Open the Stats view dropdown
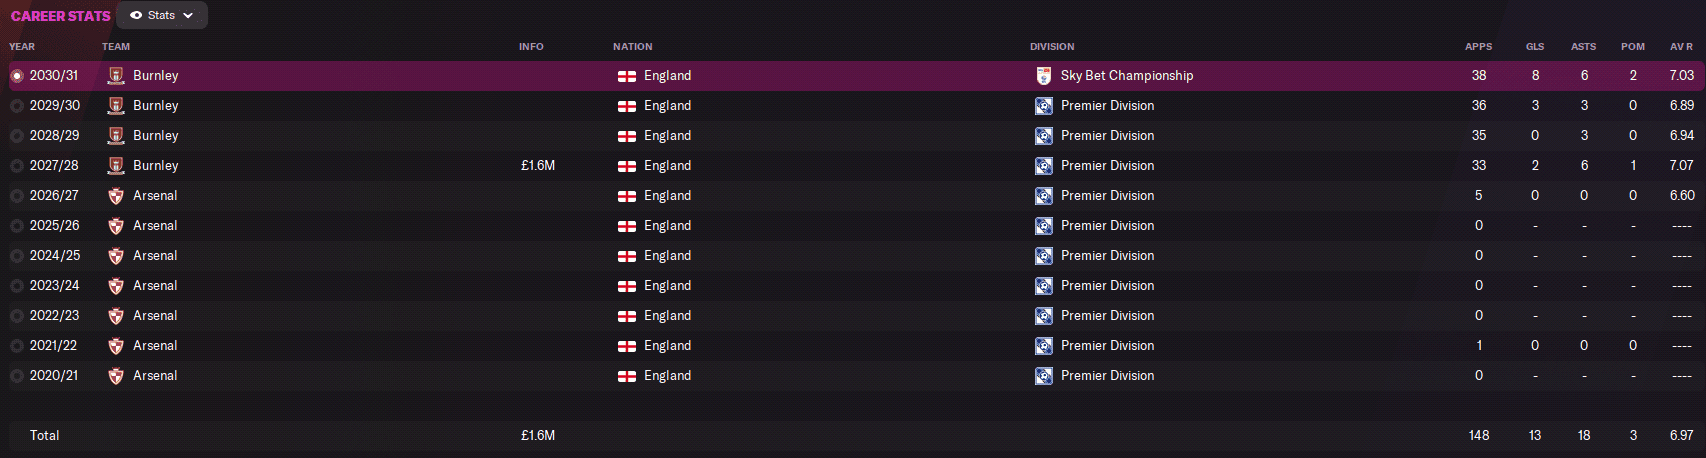Viewport: 1706px width, 458px height. 162,15
